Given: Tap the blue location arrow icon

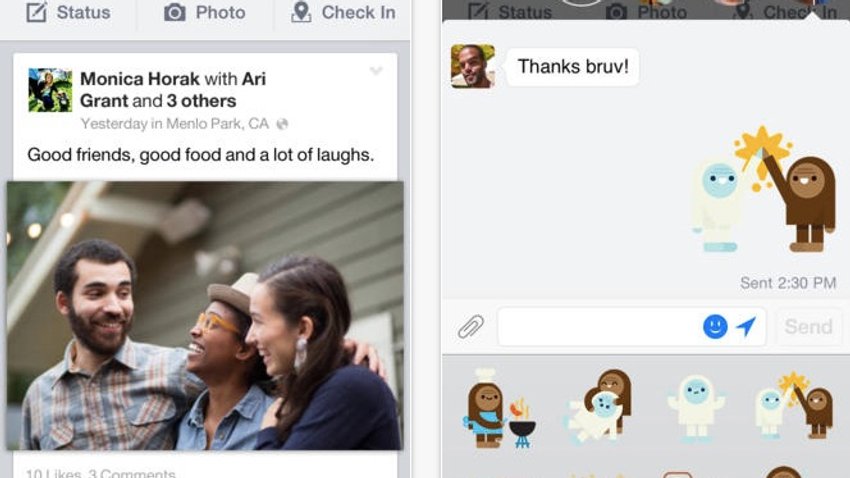Looking at the screenshot, I should [x=746, y=326].
